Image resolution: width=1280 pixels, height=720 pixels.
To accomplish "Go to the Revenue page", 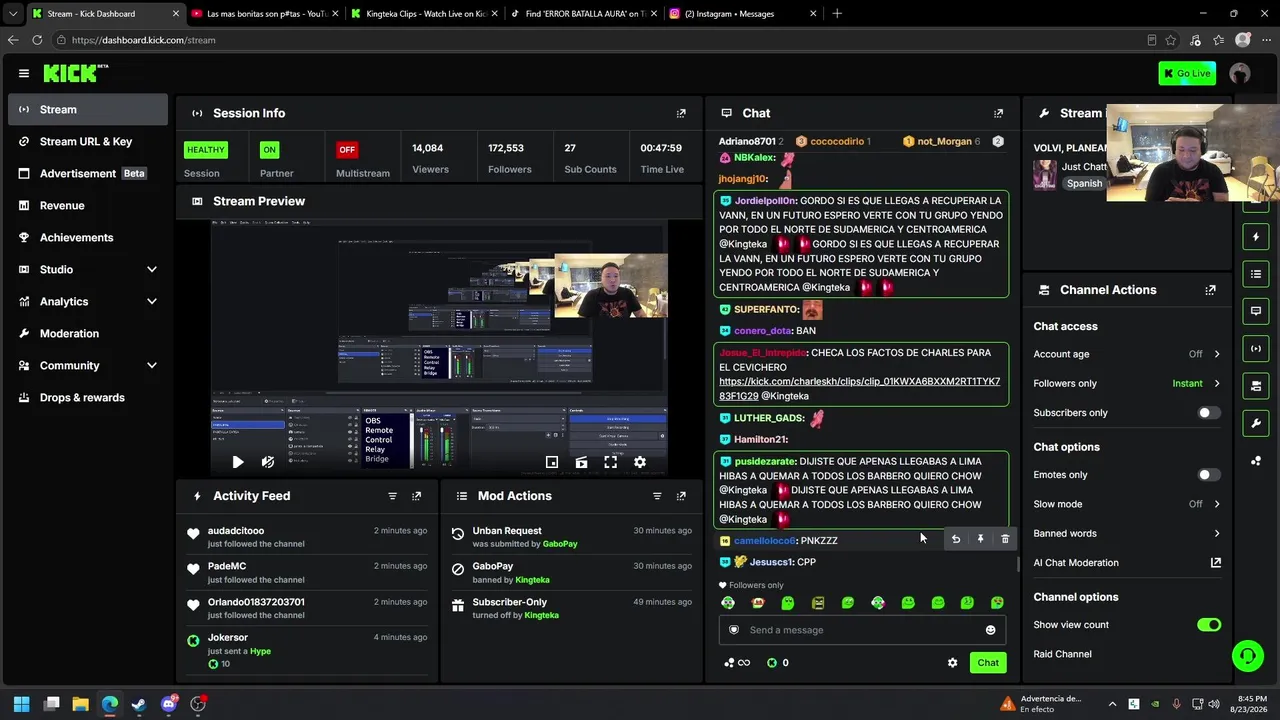I will point(88,205).
